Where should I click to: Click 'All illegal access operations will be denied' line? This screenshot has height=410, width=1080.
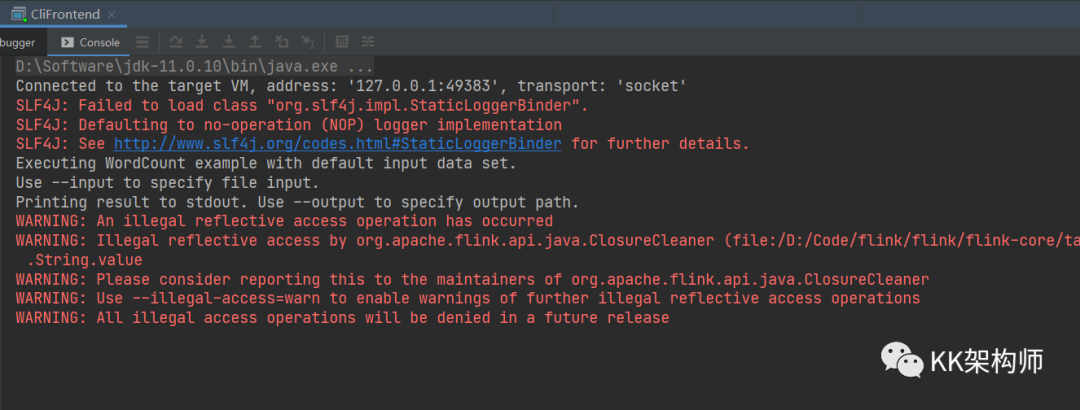click(342, 318)
